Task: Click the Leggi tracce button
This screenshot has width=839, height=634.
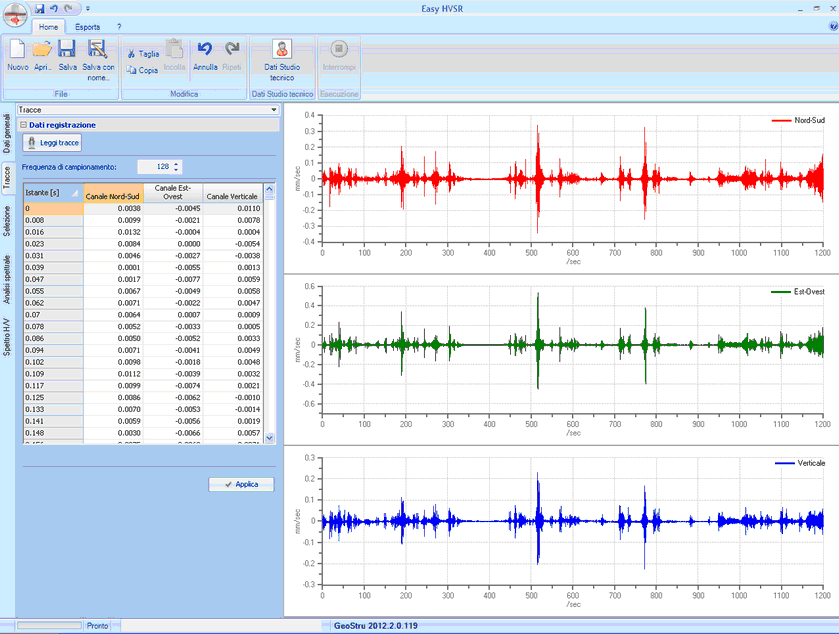Action: (52, 143)
